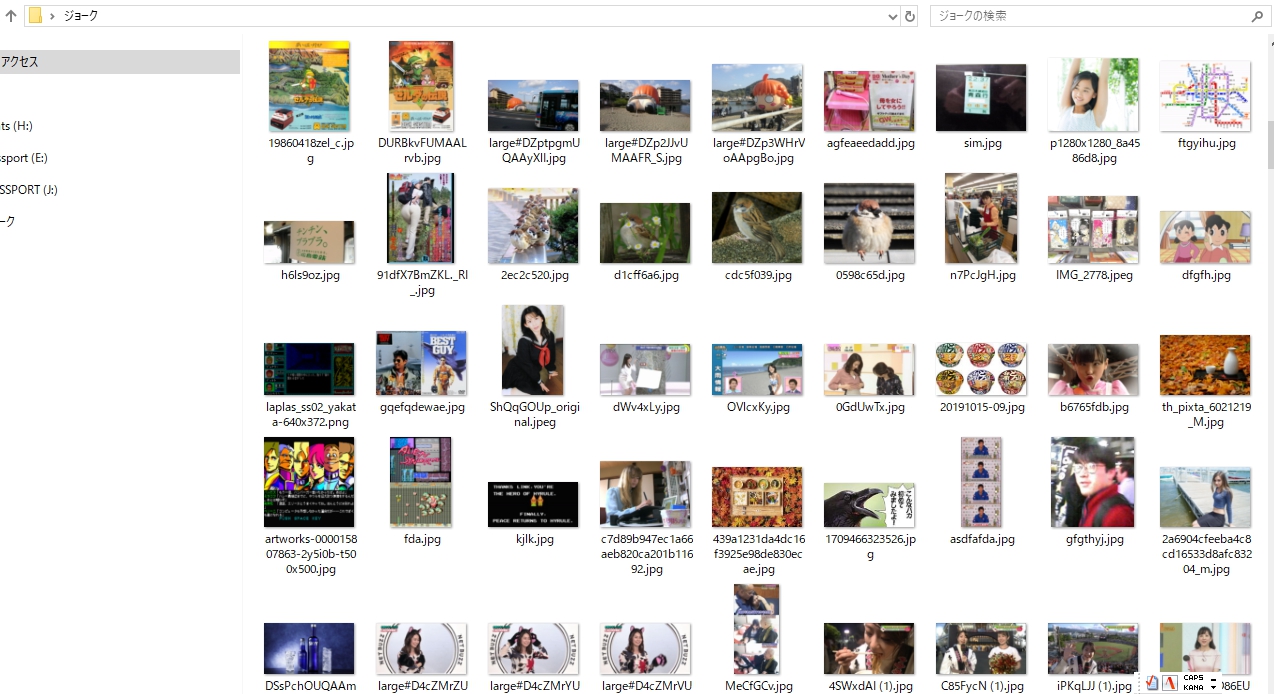This screenshot has width=1274, height=694.
Task: Click the Up arrow navigation button
Action: (x=11, y=16)
